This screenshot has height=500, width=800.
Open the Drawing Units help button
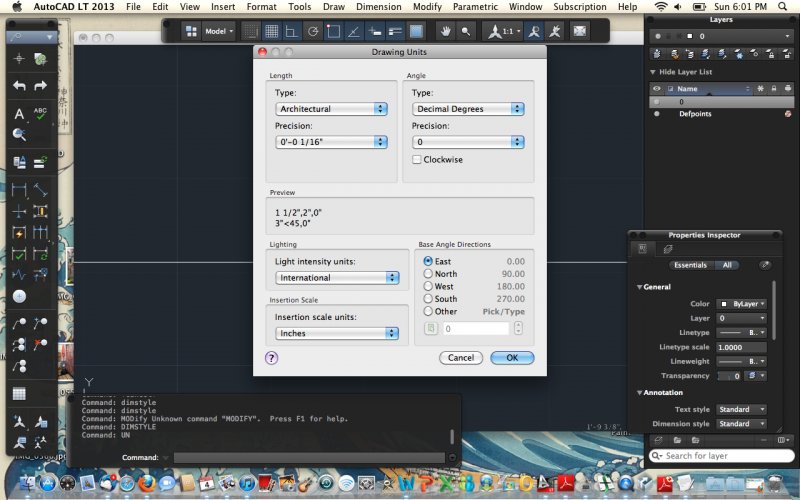point(271,357)
